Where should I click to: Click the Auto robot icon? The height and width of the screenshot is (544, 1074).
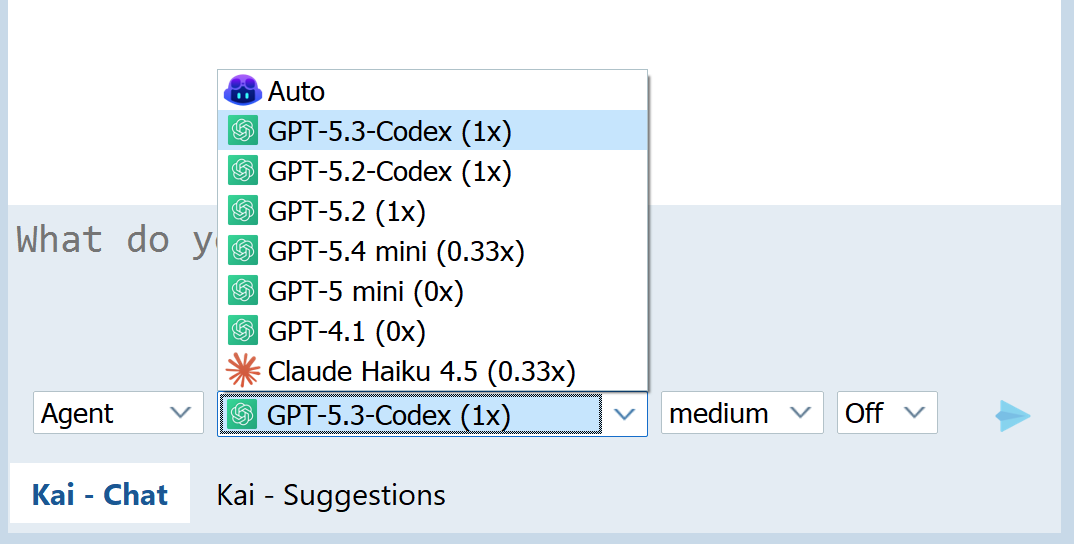(x=242, y=90)
